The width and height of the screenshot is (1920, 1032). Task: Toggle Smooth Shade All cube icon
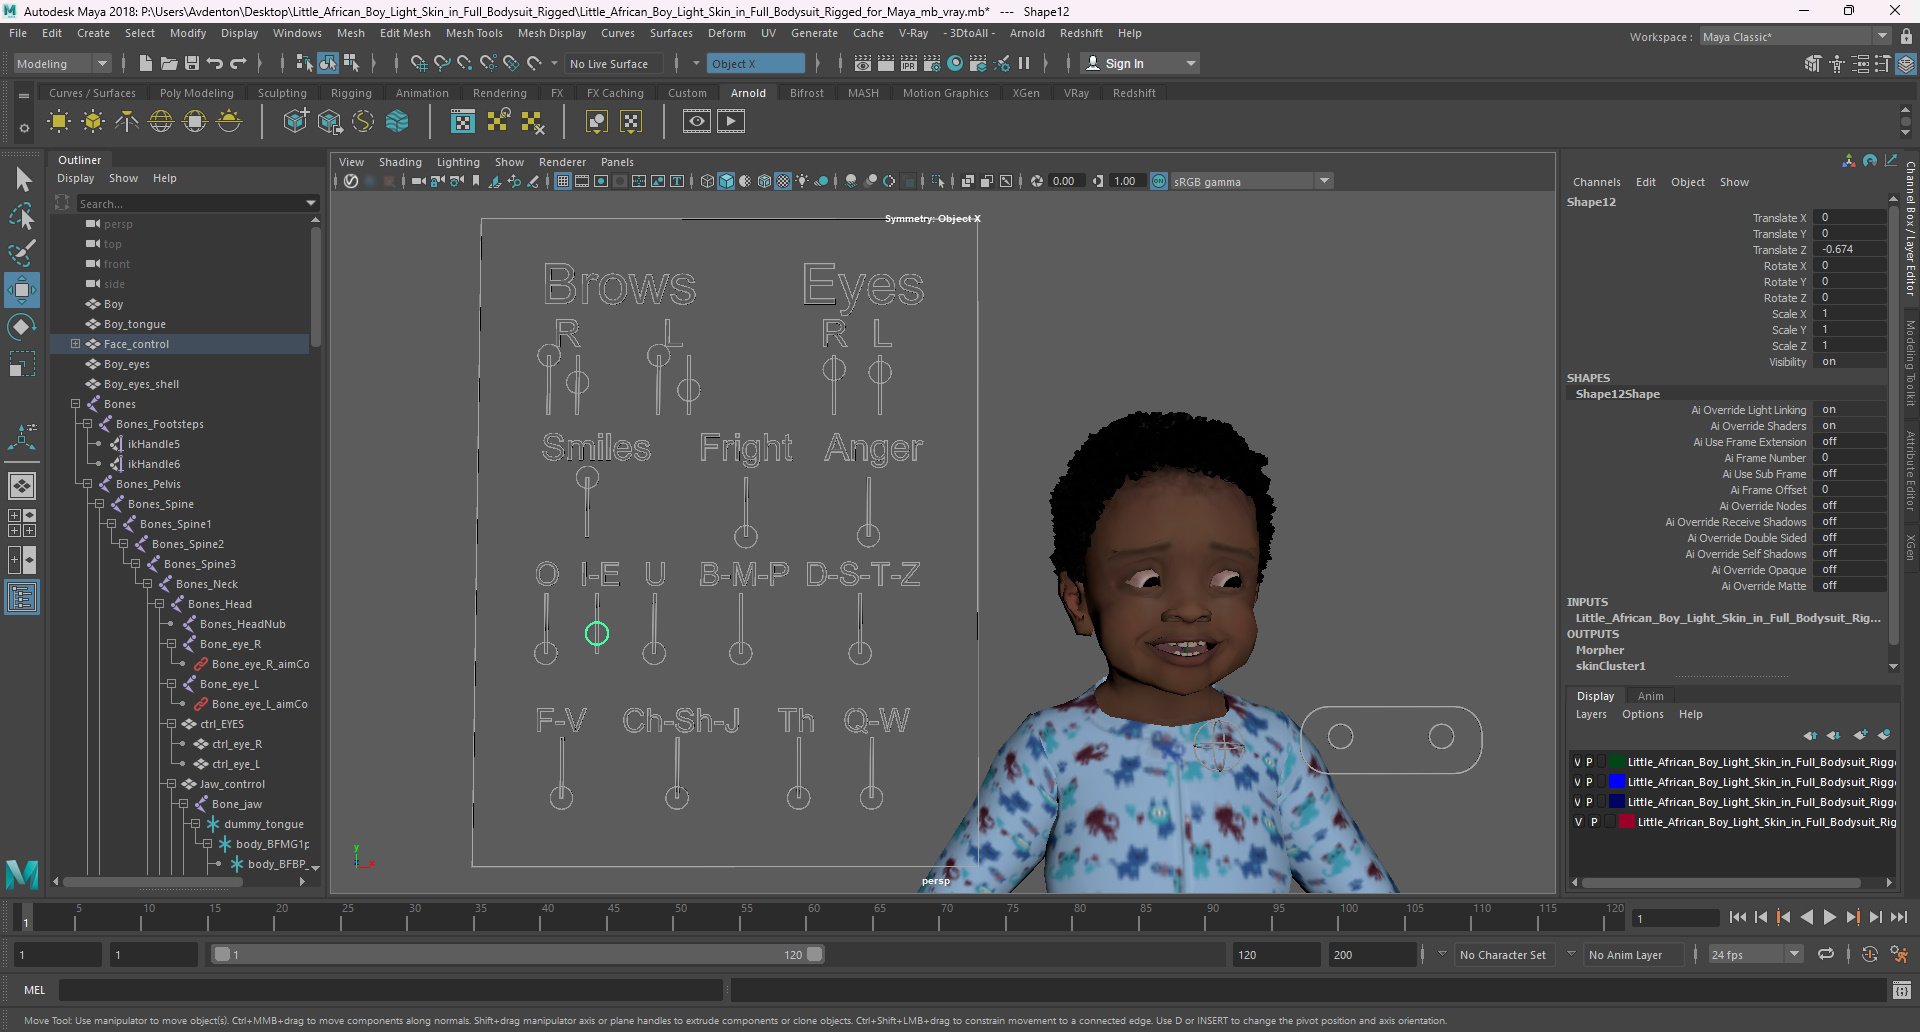click(727, 181)
